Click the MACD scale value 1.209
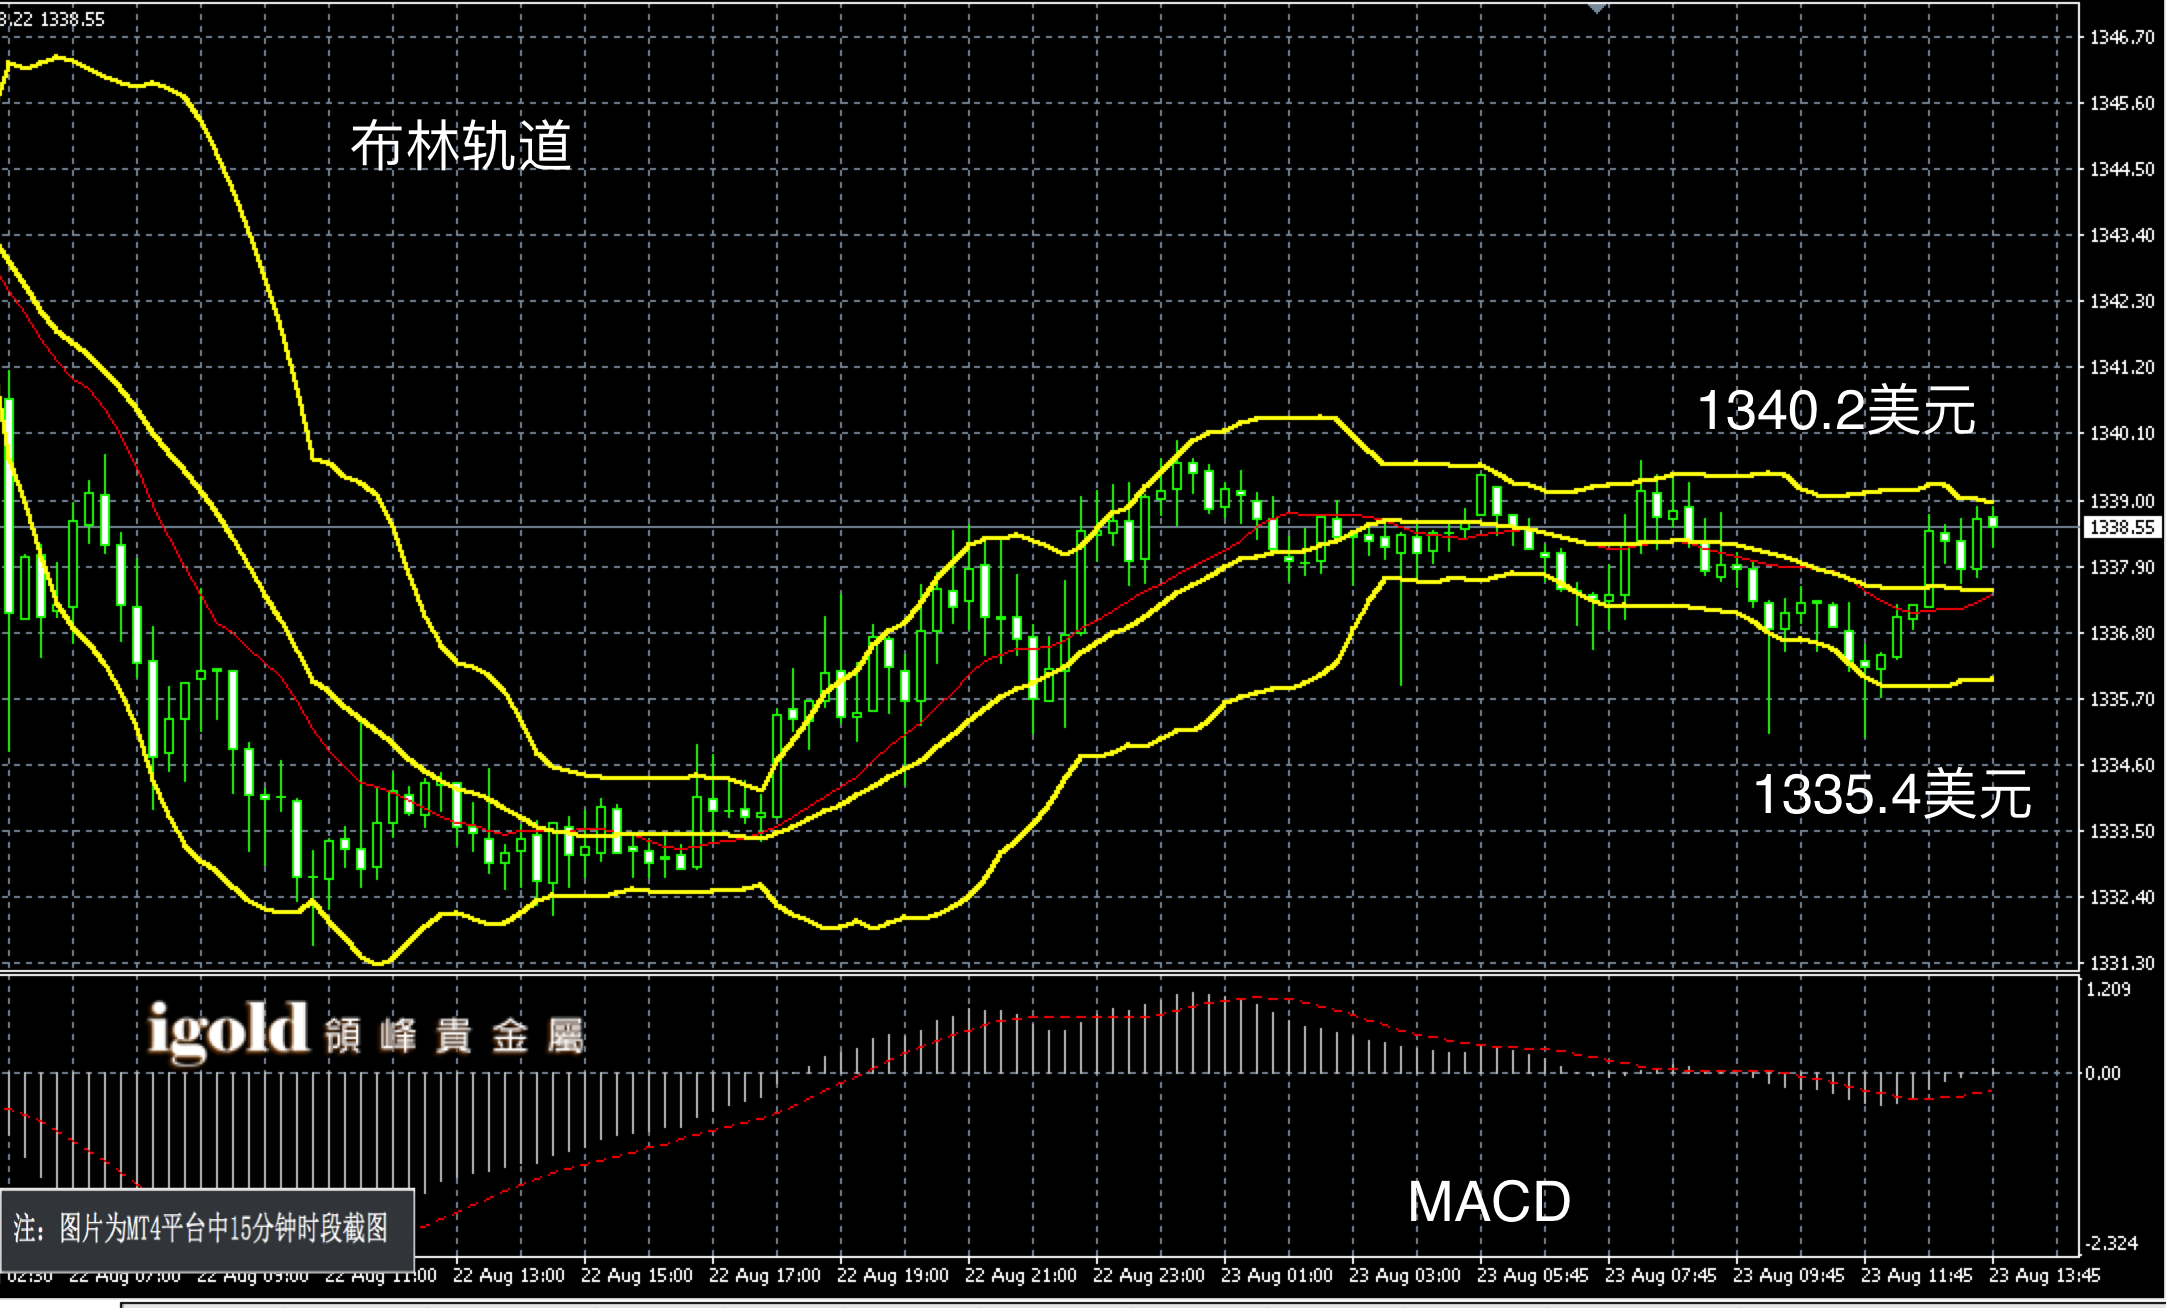2166x1308 pixels. point(2108,990)
